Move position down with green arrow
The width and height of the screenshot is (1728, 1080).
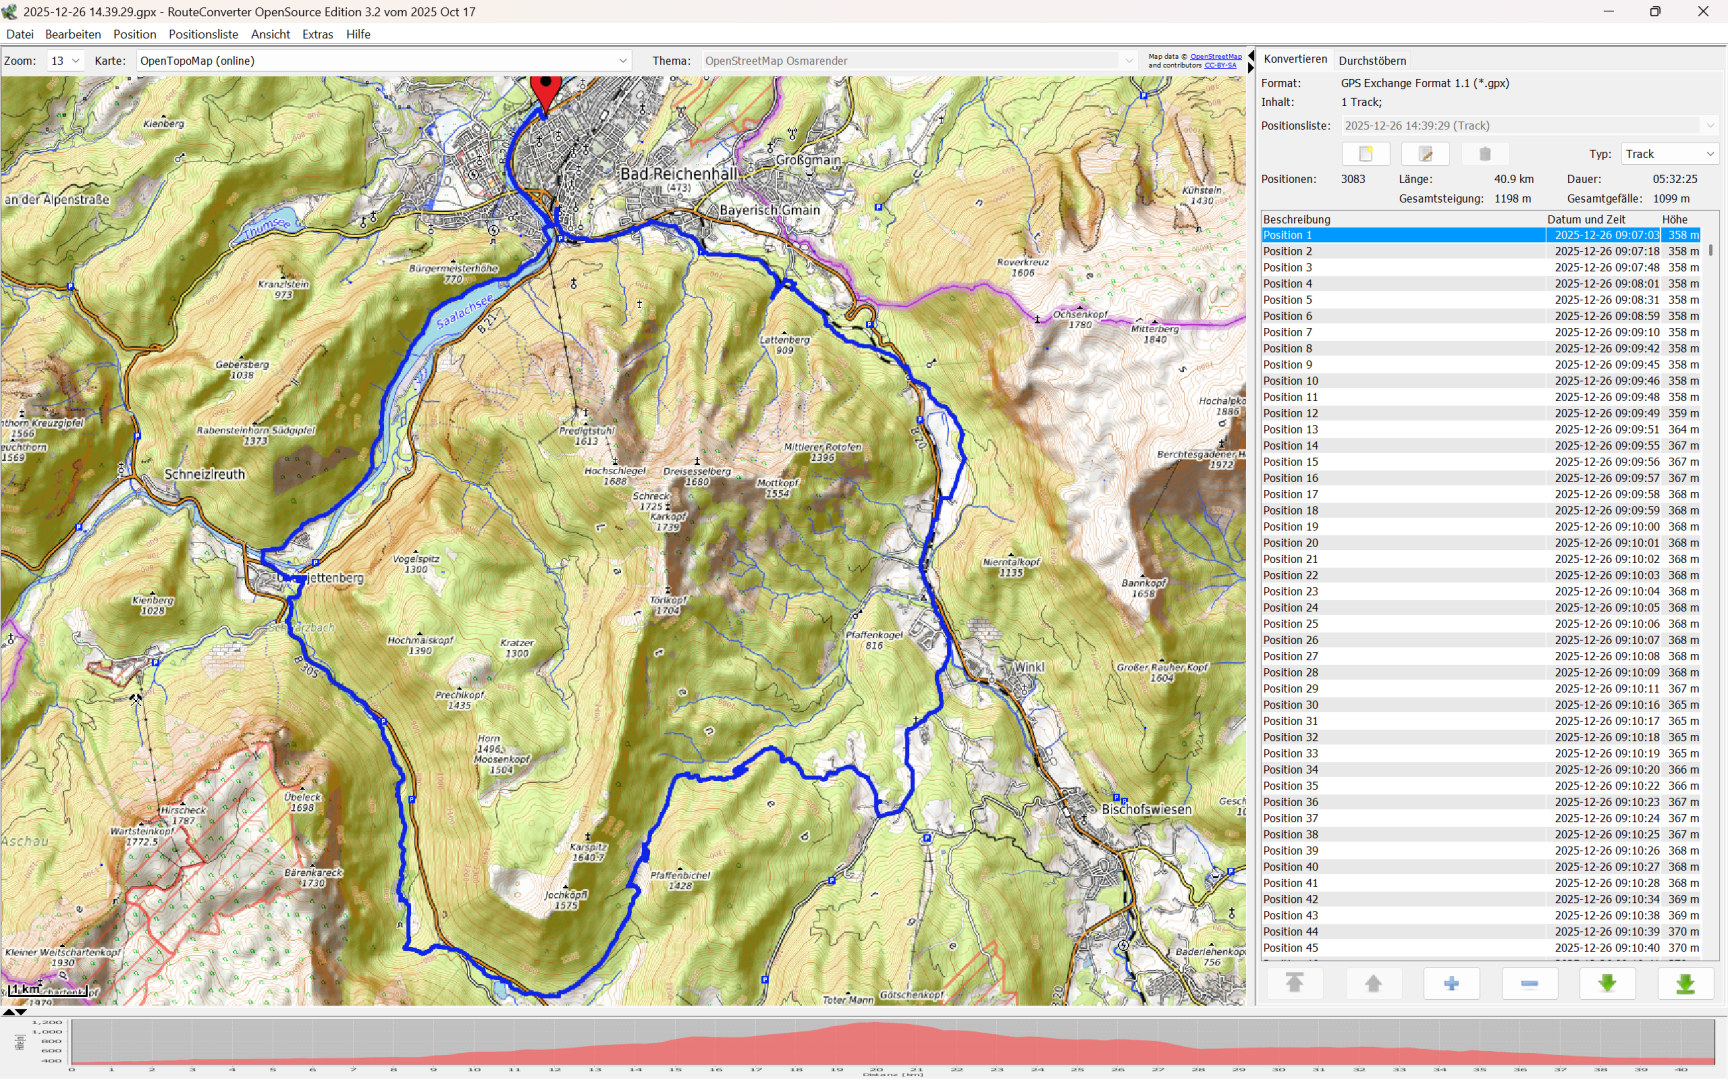1607,984
